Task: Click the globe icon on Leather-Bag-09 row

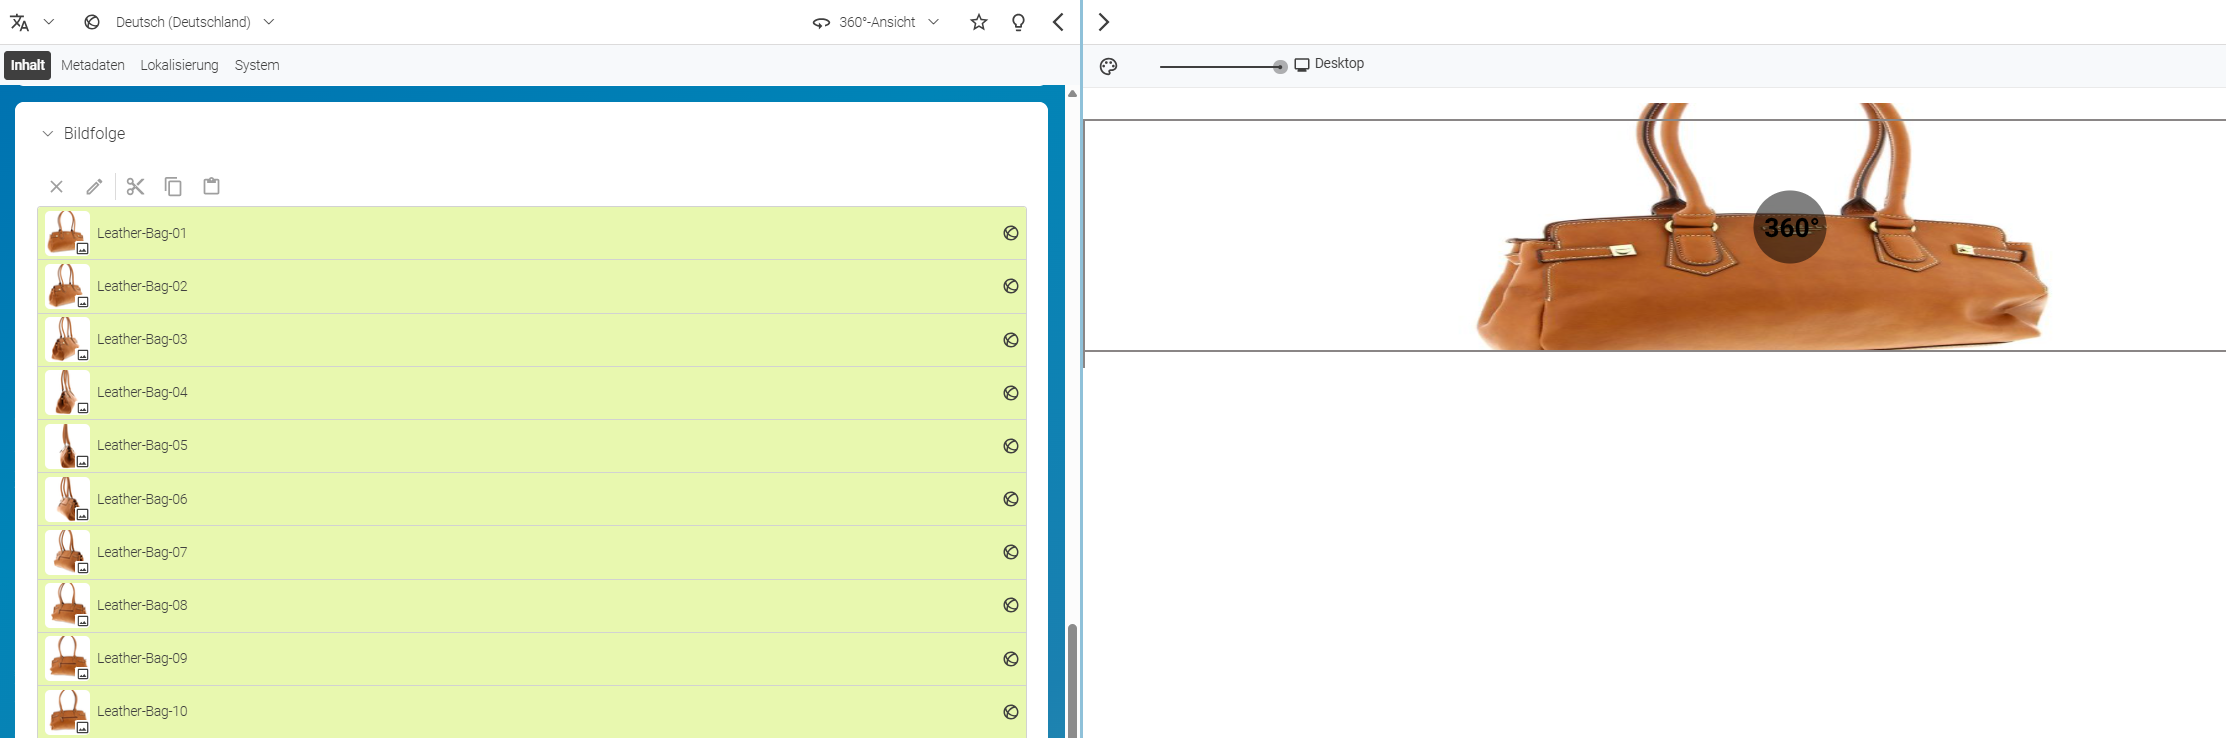Action: (1011, 659)
